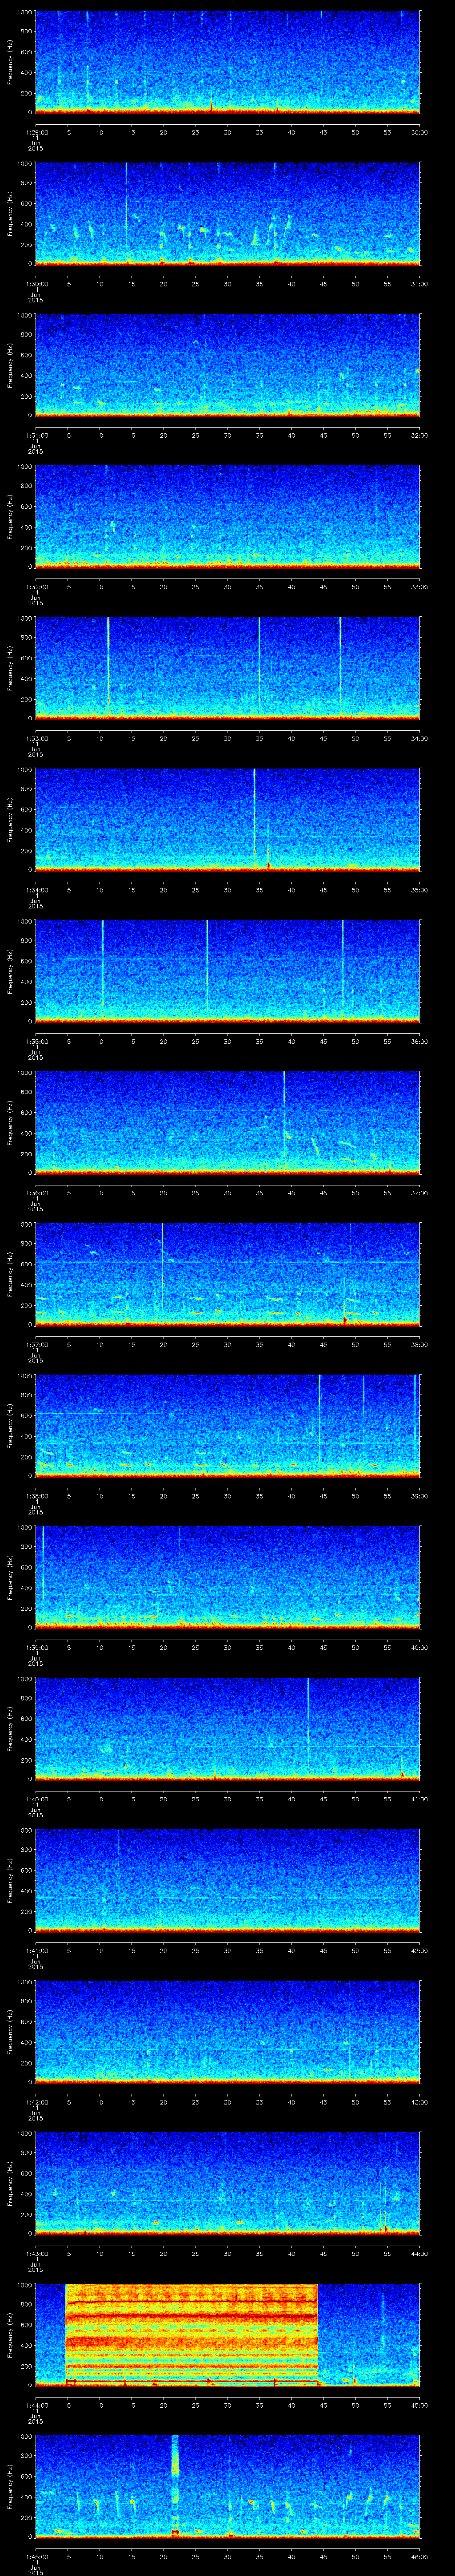Select the spectrogram panel starting at 1:31:00
The width and height of the screenshot is (455, 2576).
click(228, 364)
